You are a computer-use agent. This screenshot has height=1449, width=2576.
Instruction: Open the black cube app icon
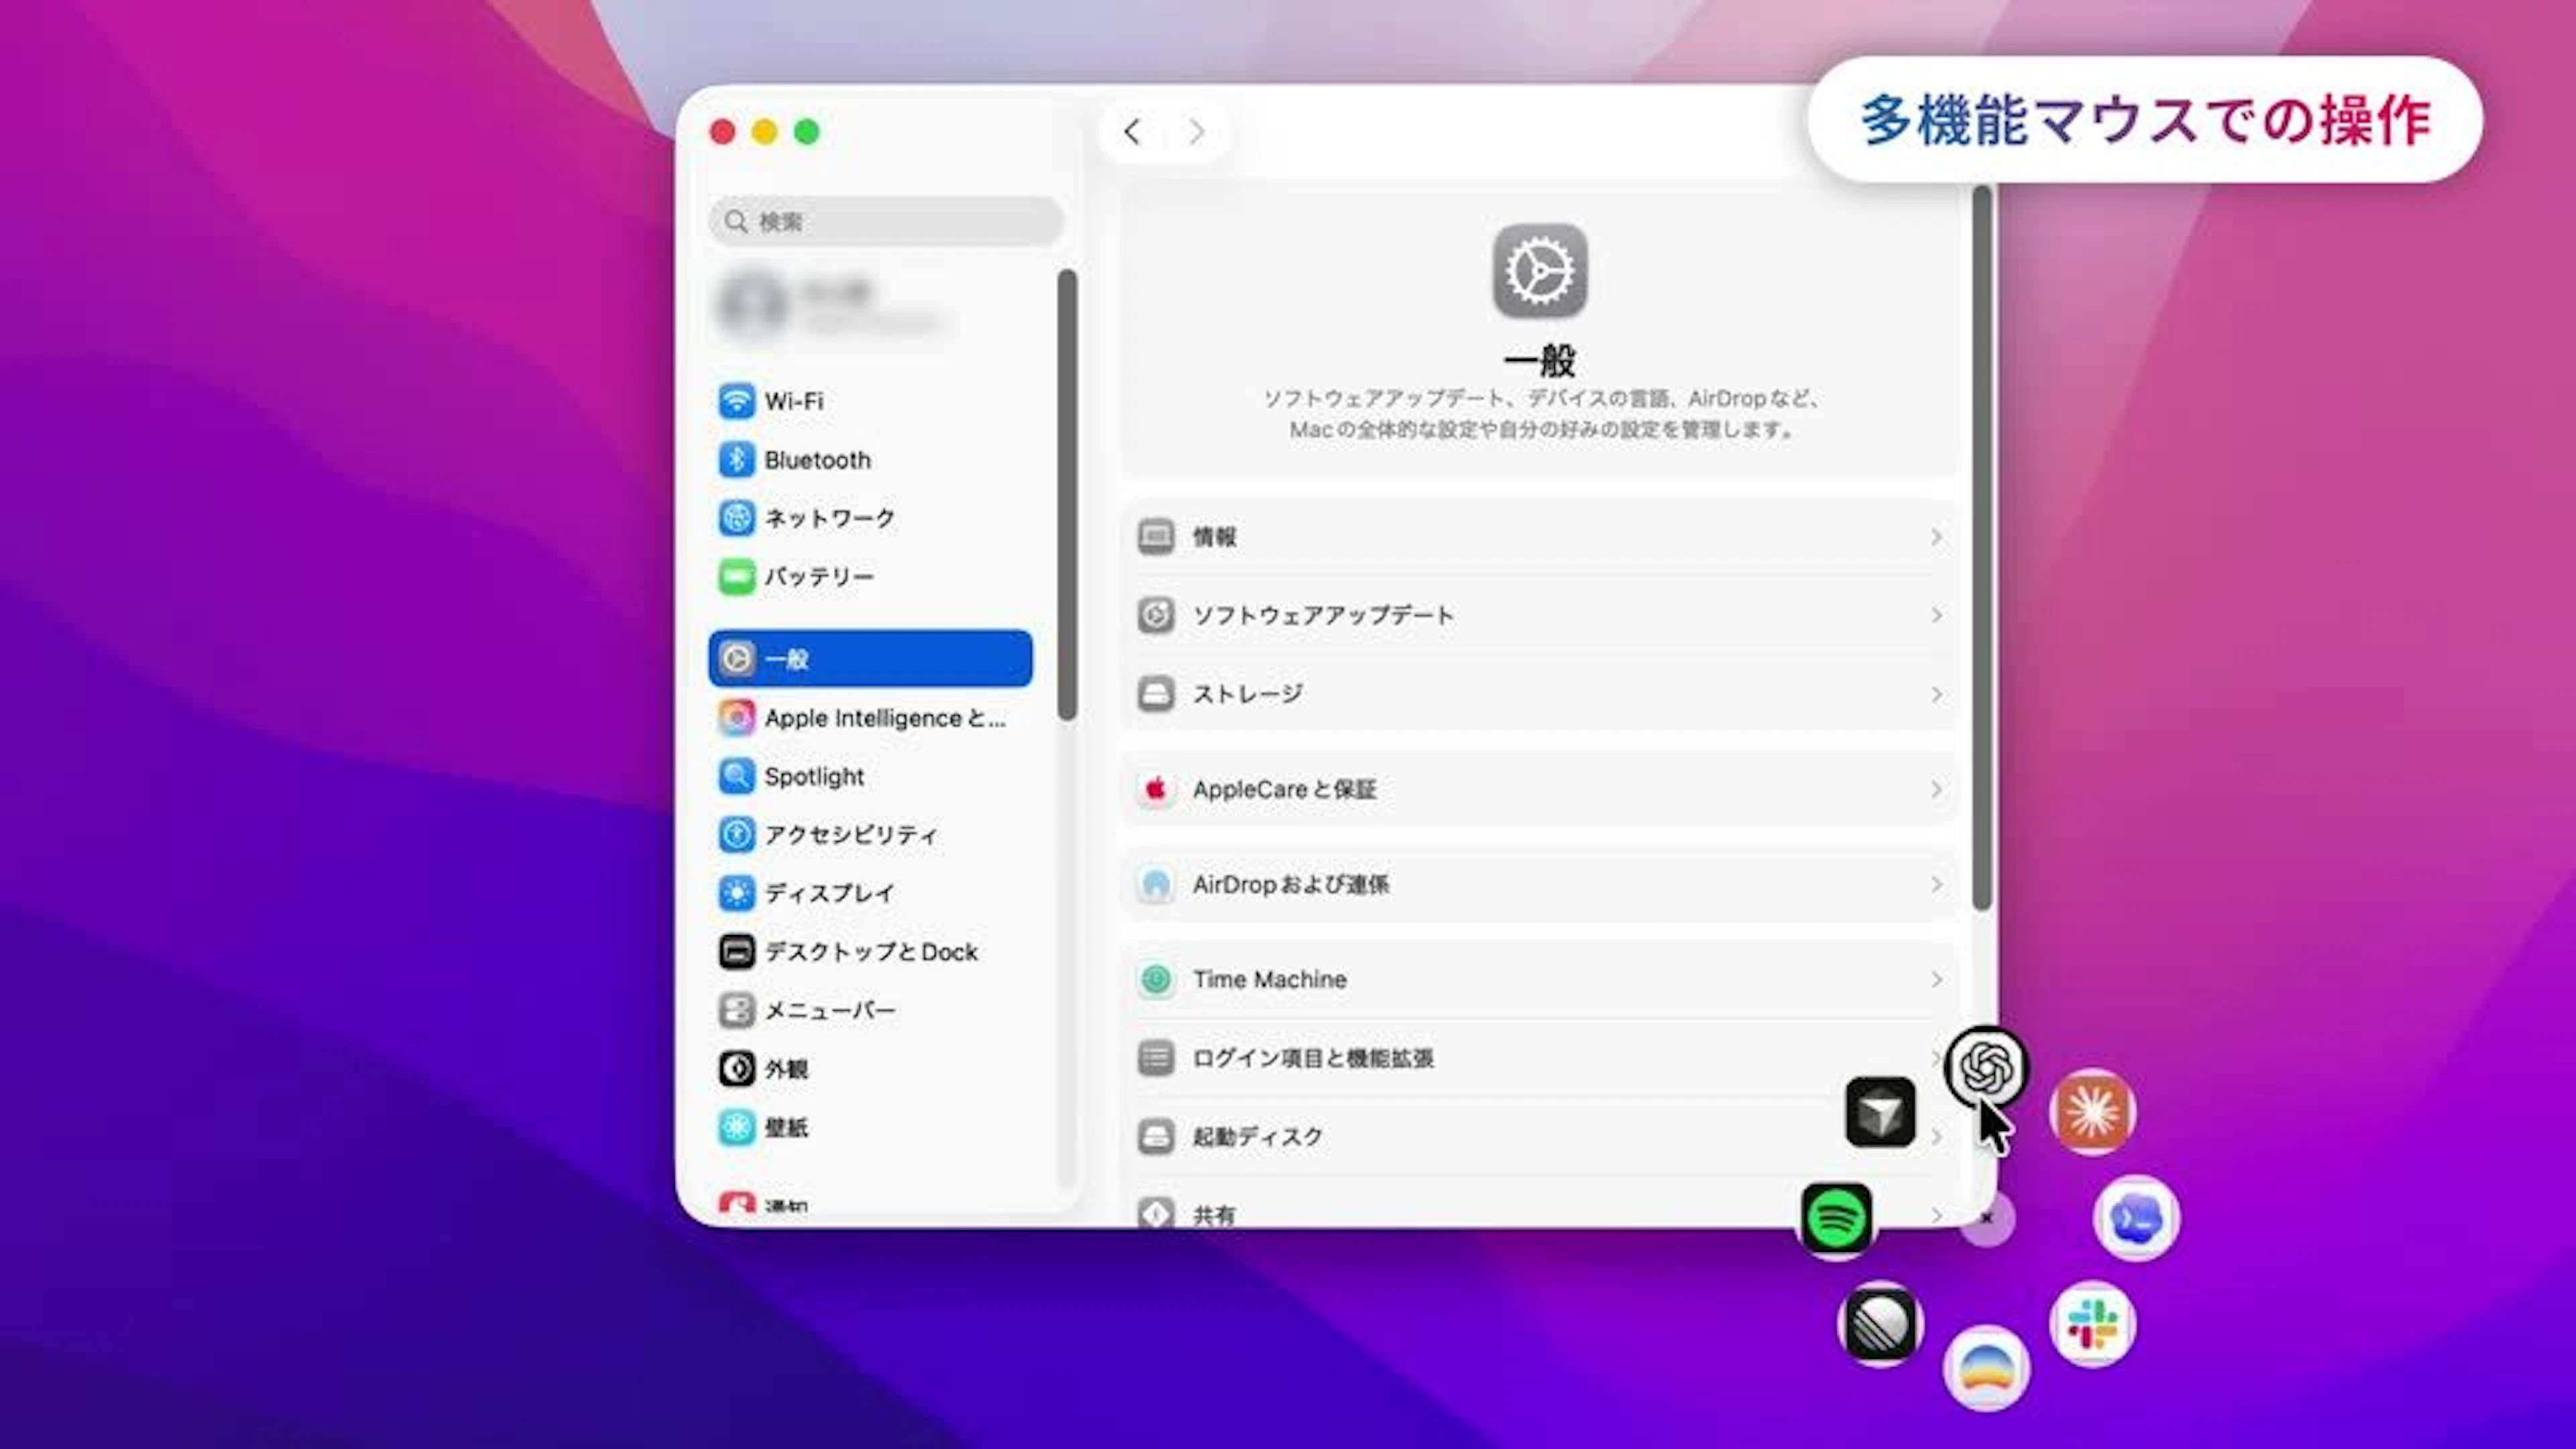point(1880,1111)
